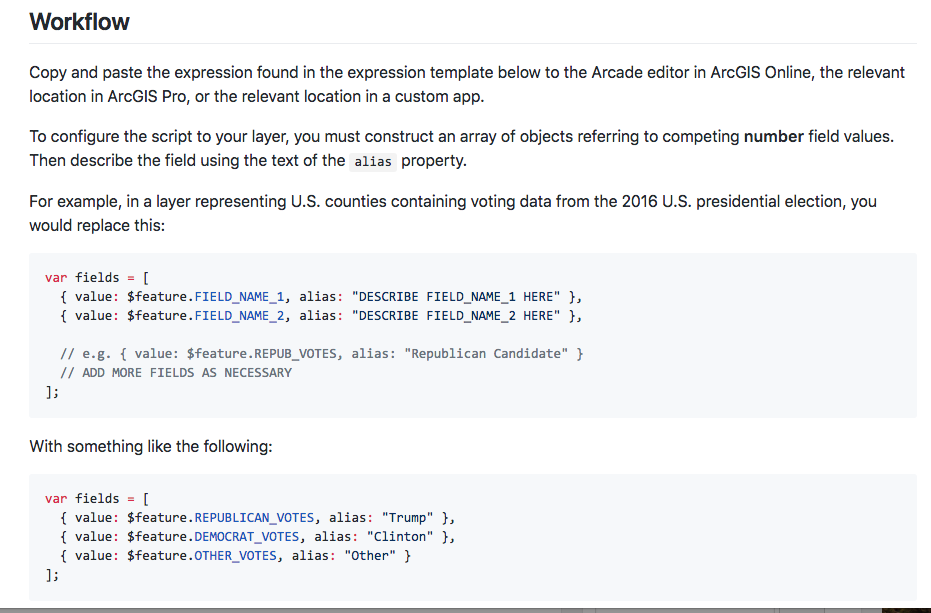The image size is (931, 613).
Task: Click the paragraph starting "Copy and paste"
Action: [466, 85]
